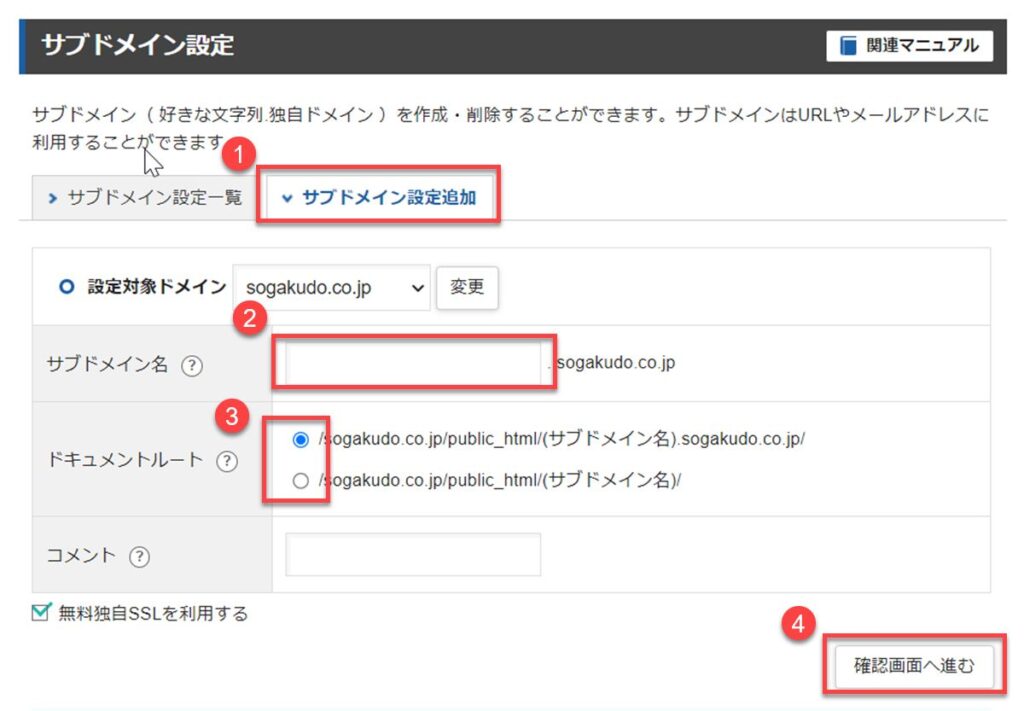The image size is (1024, 711).
Task: Click help icon next to サブドメイン名
Action: pos(191,365)
